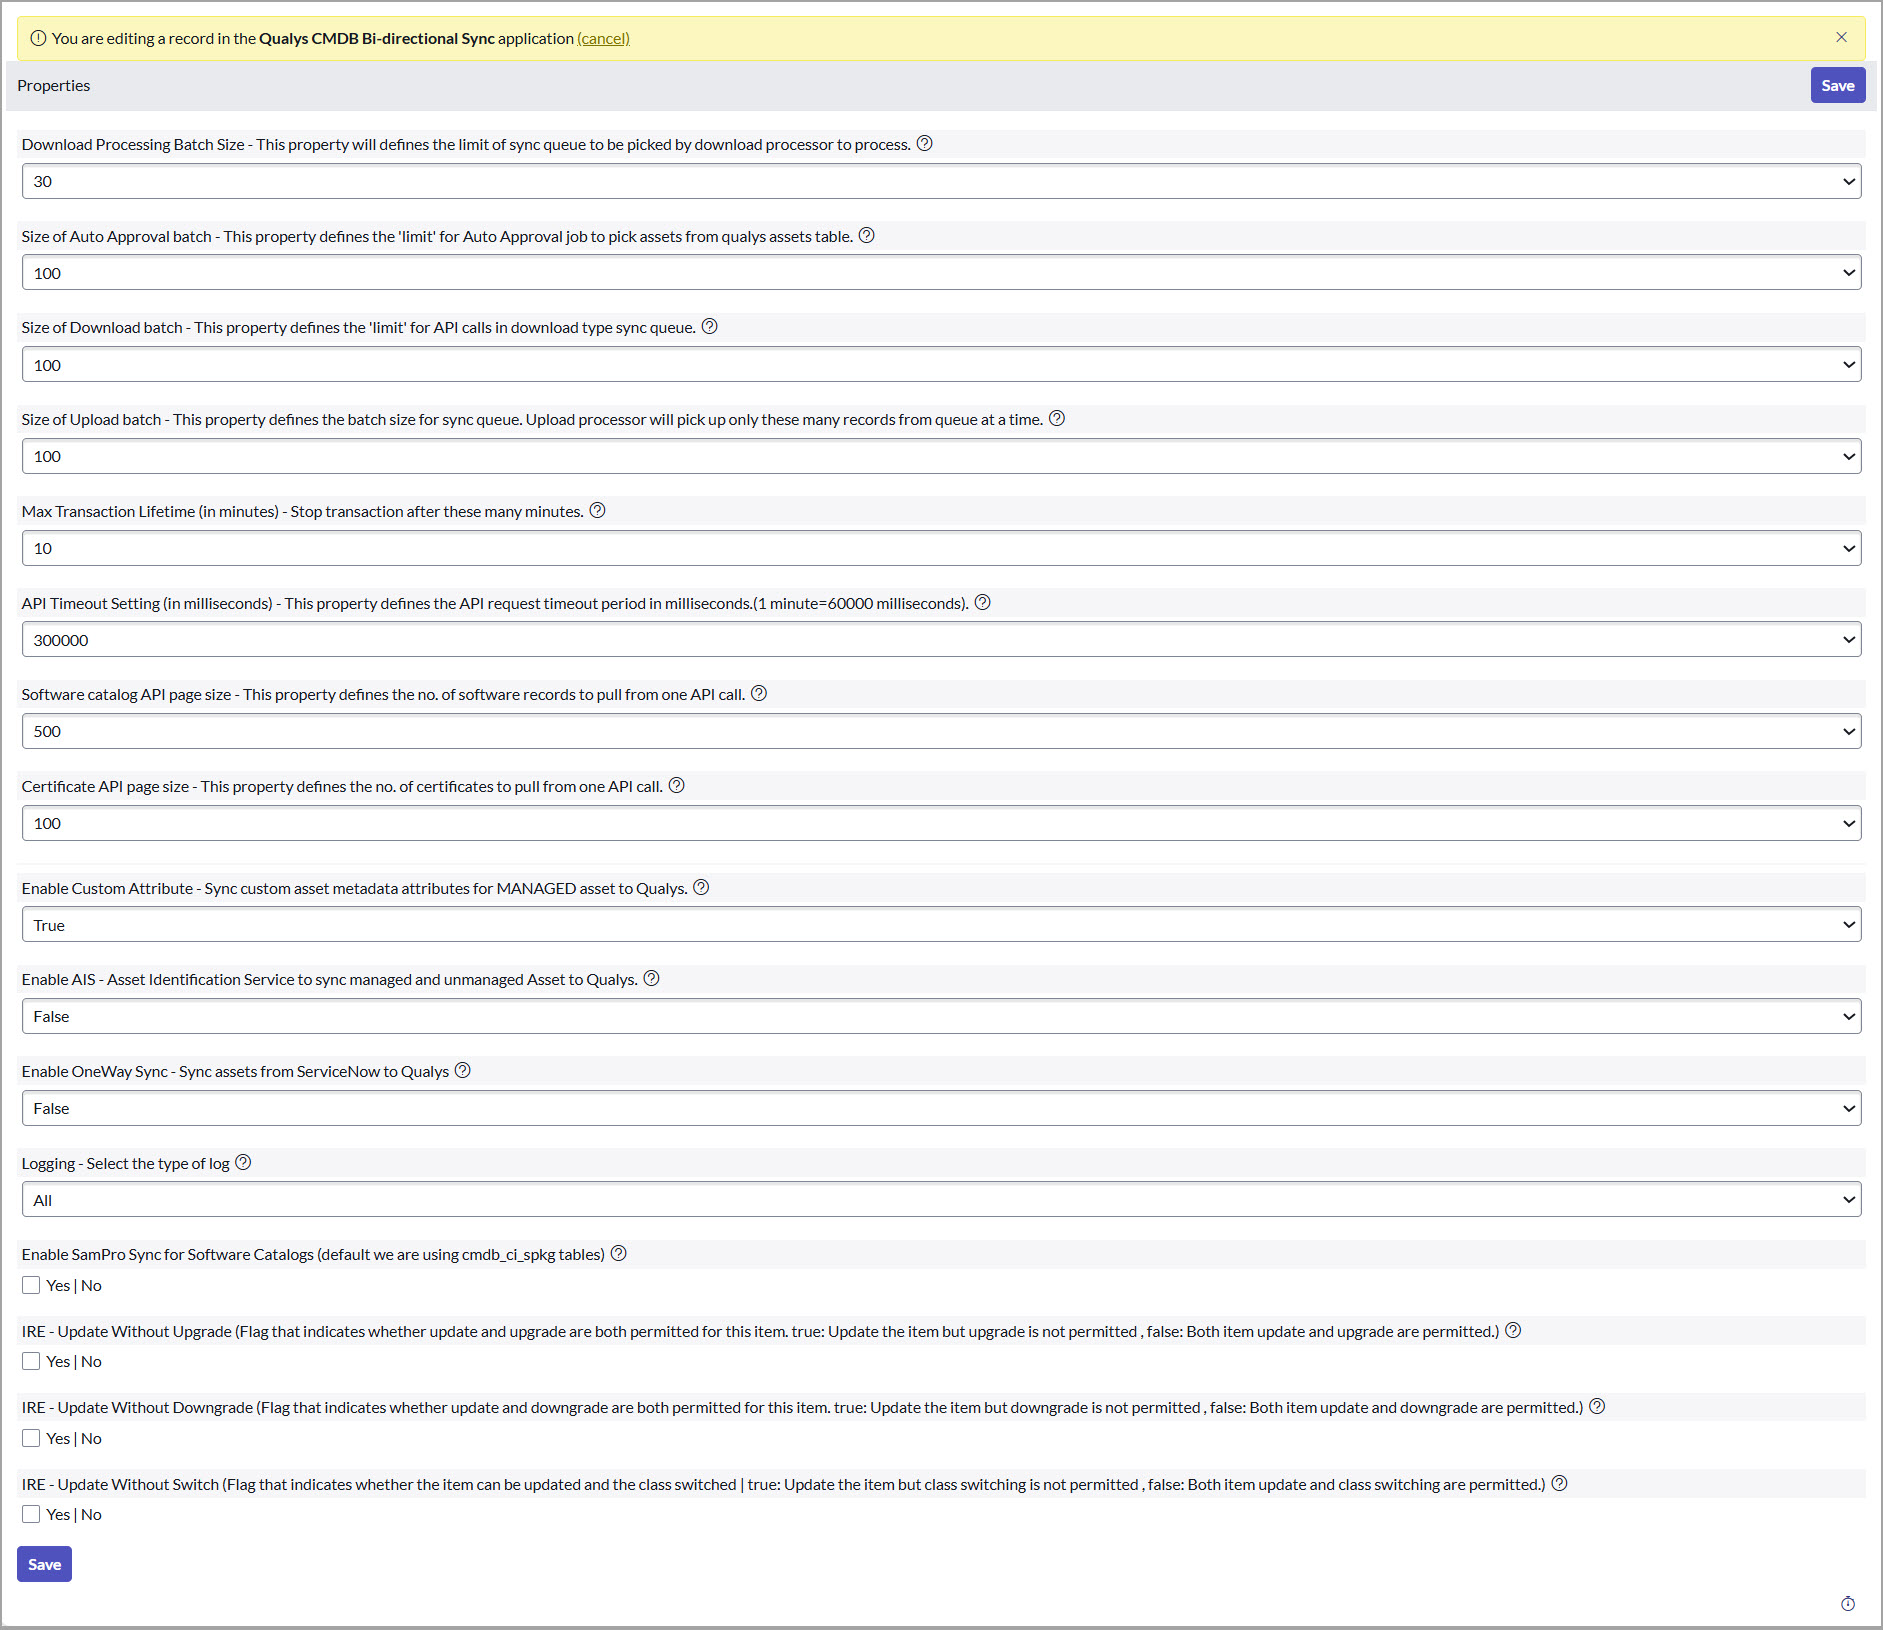Click help icon for Size of Upload batch
Viewport: 1883px width, 1630px height.
click(1057, 419)
